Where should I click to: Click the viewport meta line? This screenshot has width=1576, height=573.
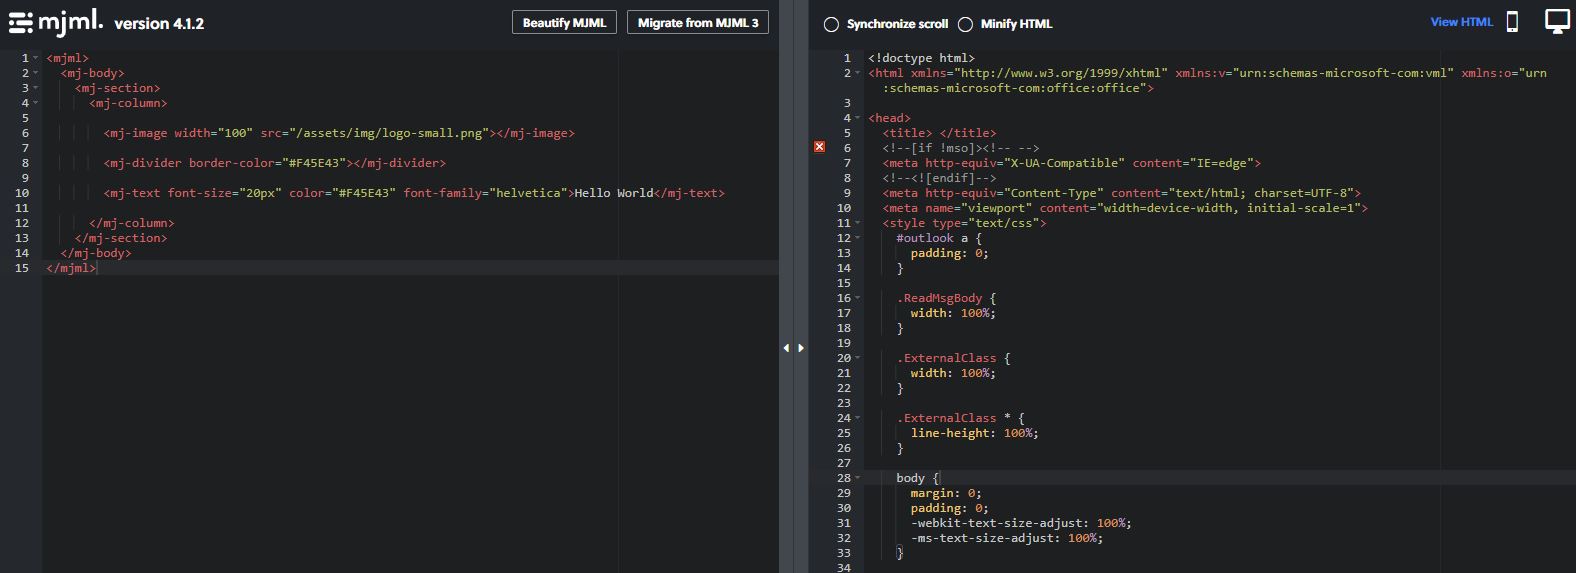tap(1125, 208)
